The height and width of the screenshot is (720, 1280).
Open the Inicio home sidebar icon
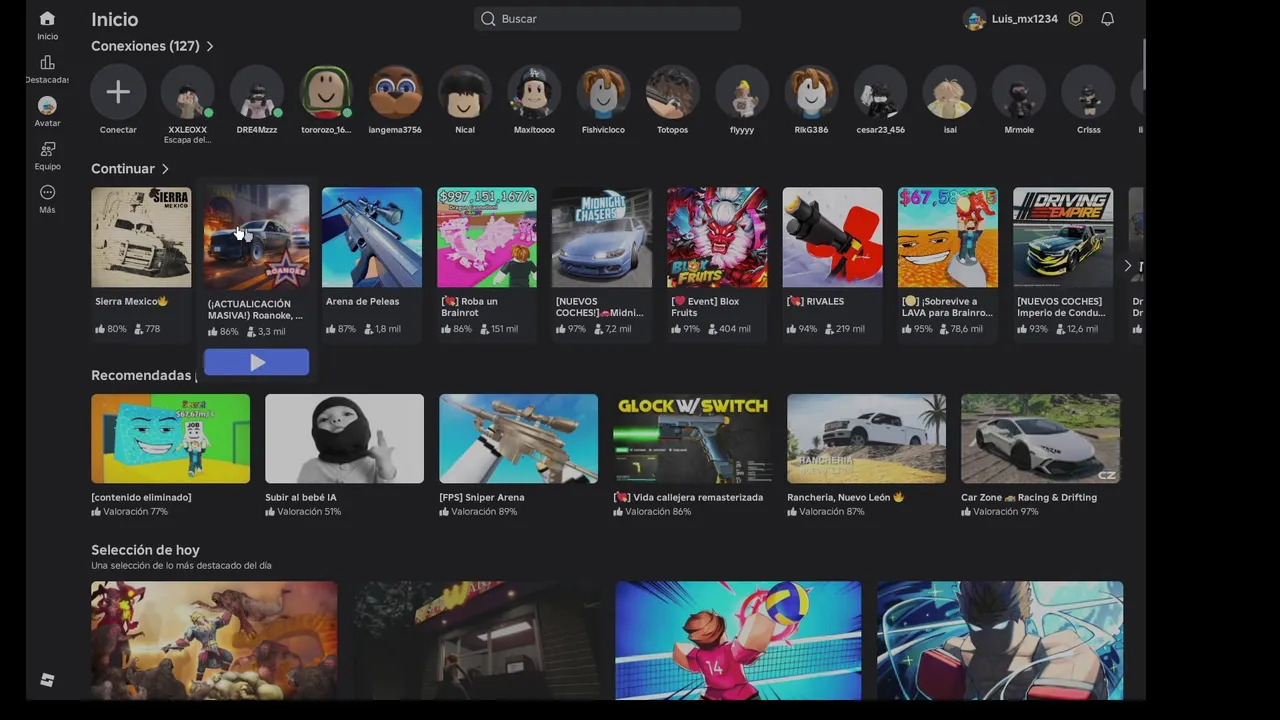47,19
